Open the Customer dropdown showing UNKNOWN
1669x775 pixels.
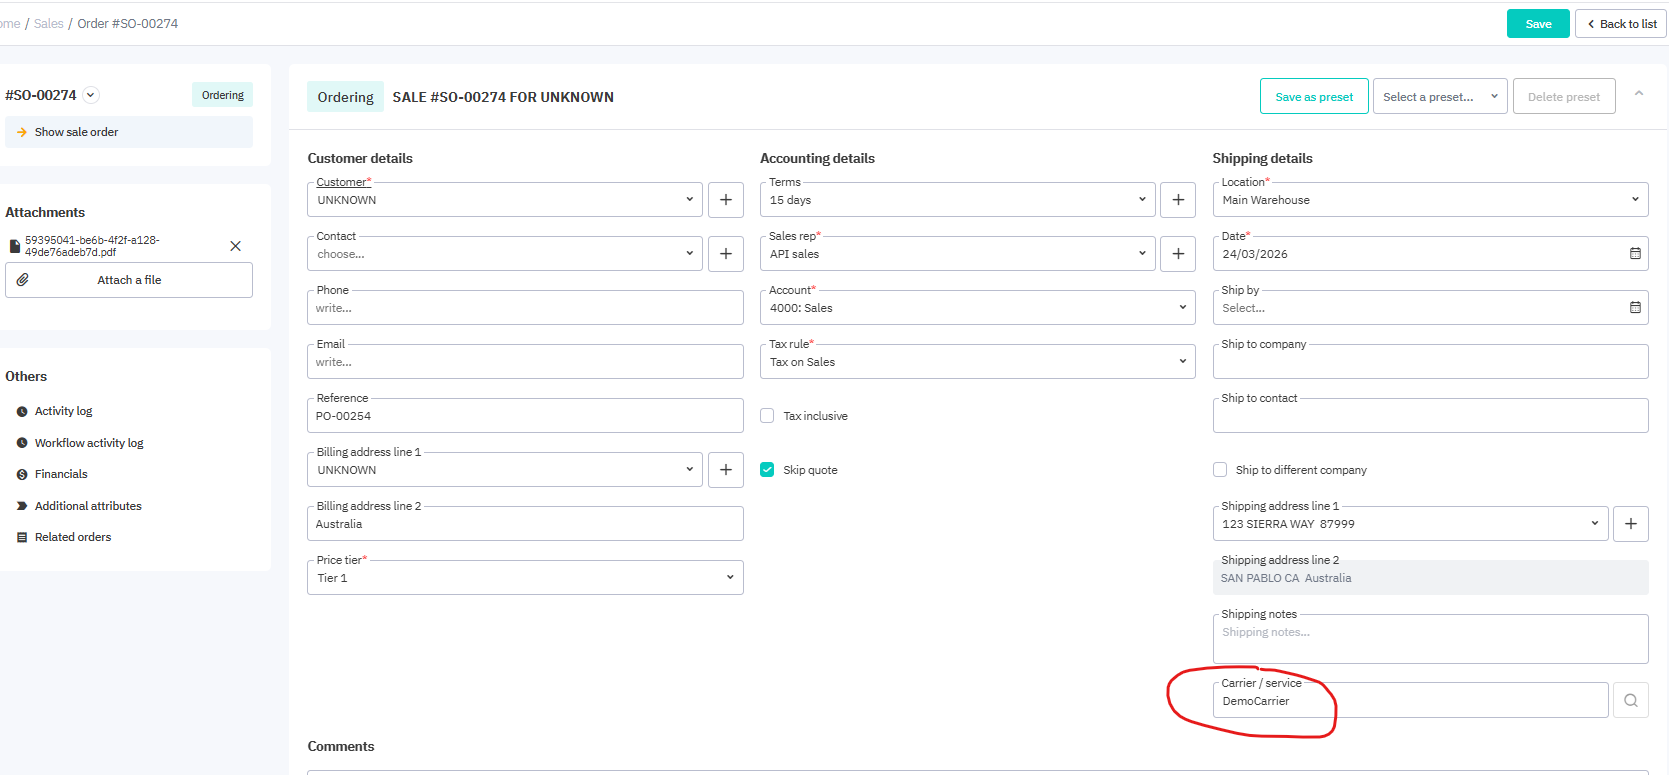coord(505,200)
